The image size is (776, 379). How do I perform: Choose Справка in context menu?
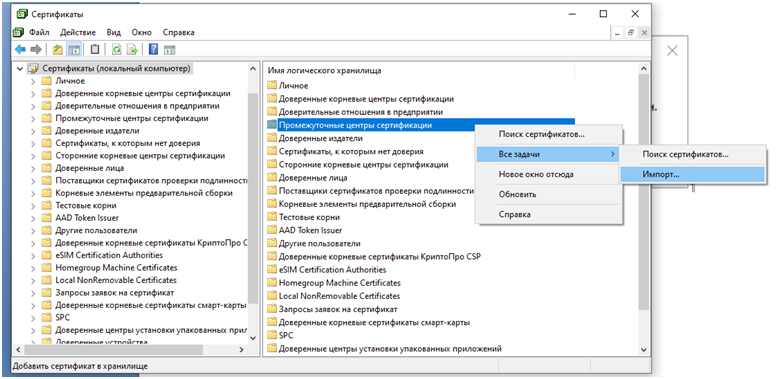click(x=548, y=214)
